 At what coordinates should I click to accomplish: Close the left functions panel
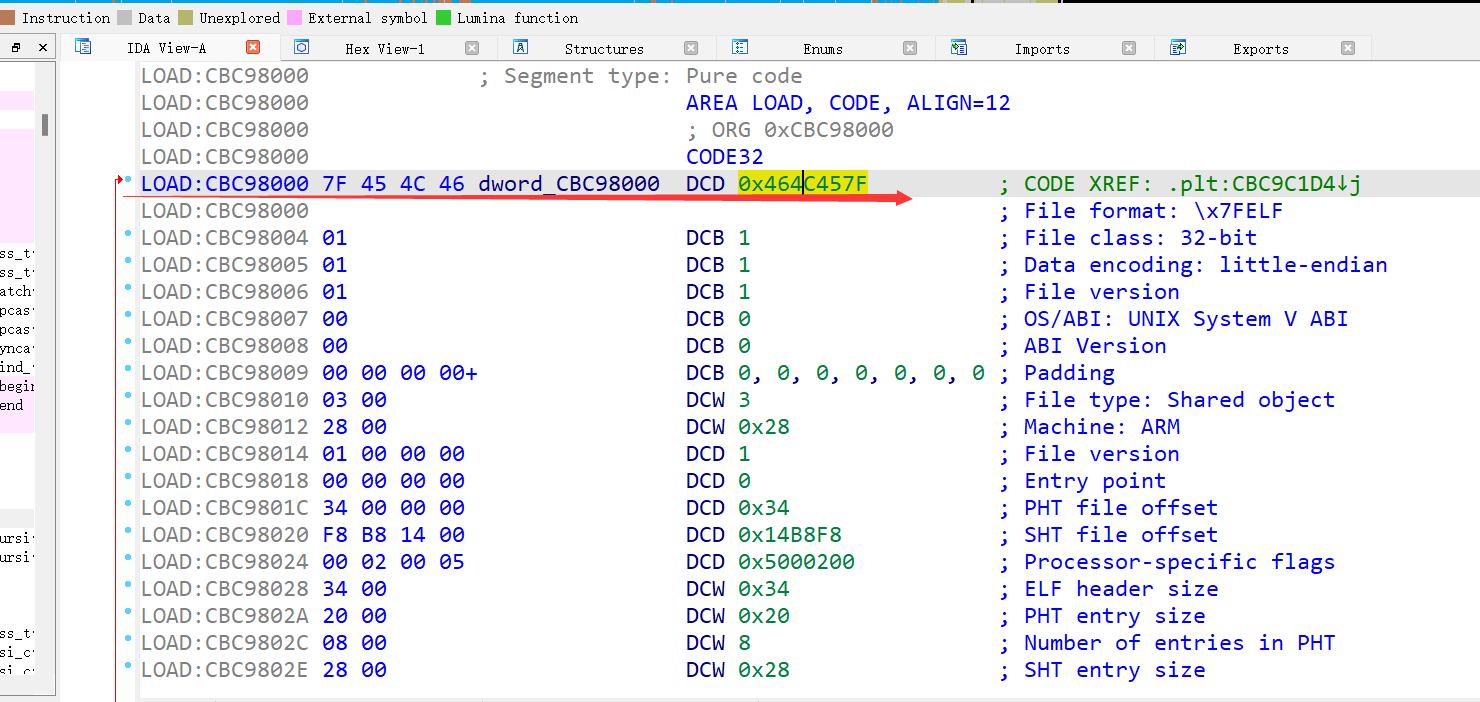pos(42,48)
